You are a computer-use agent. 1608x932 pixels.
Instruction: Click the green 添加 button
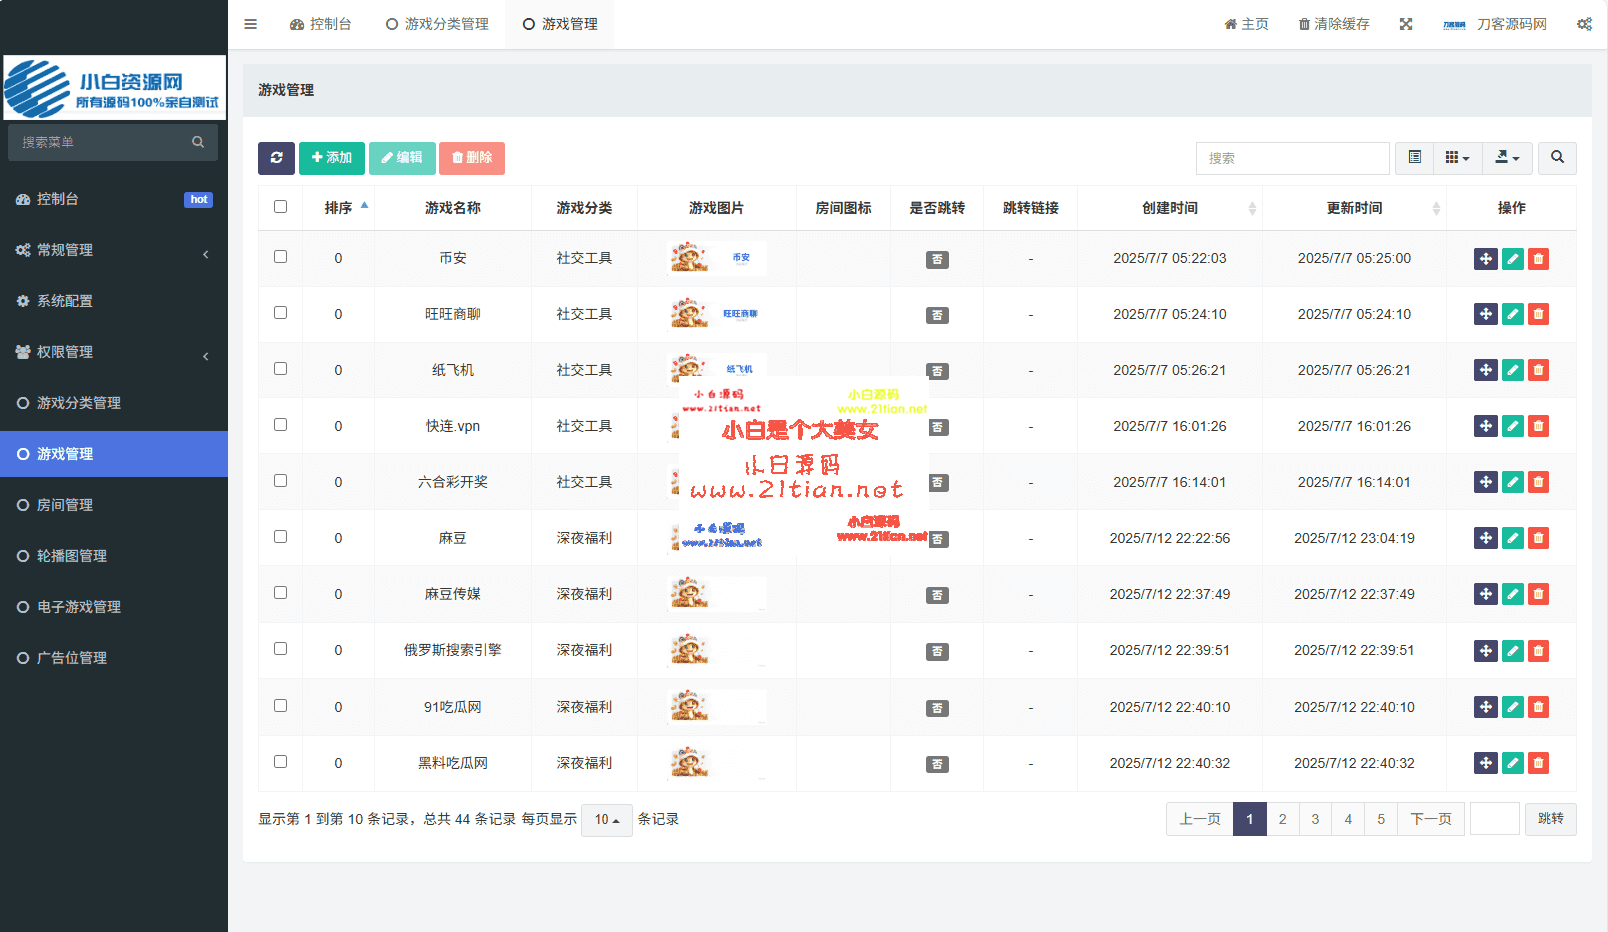pos(331,158)
